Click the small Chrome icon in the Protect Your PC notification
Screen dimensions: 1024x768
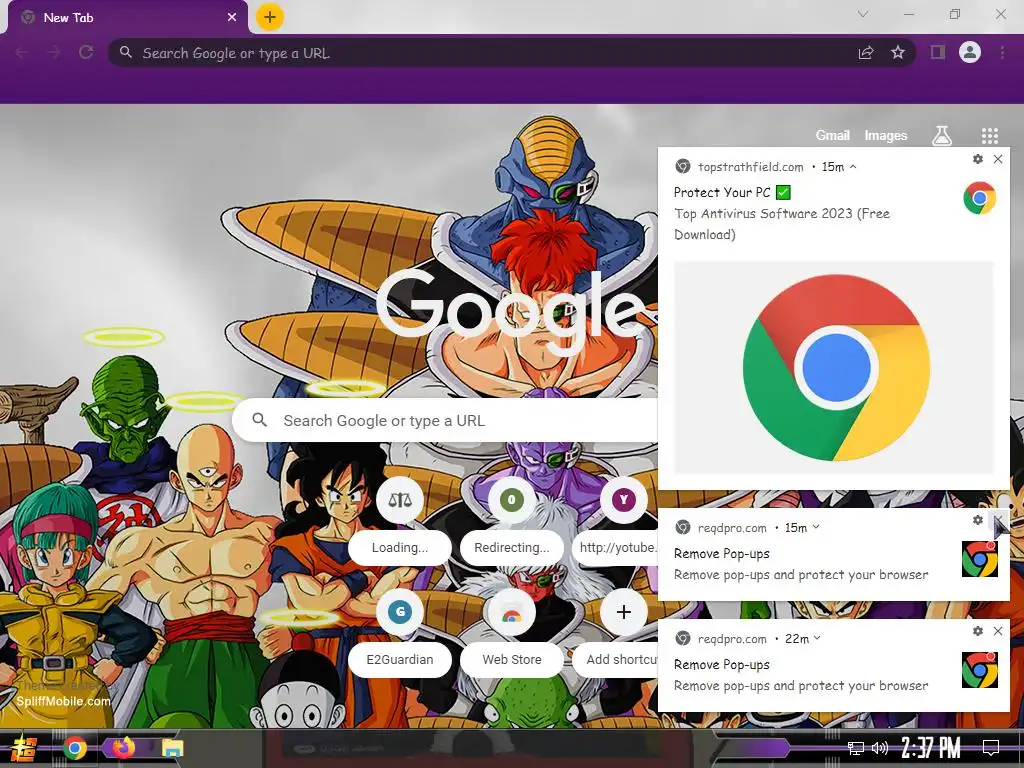point(979,199)
